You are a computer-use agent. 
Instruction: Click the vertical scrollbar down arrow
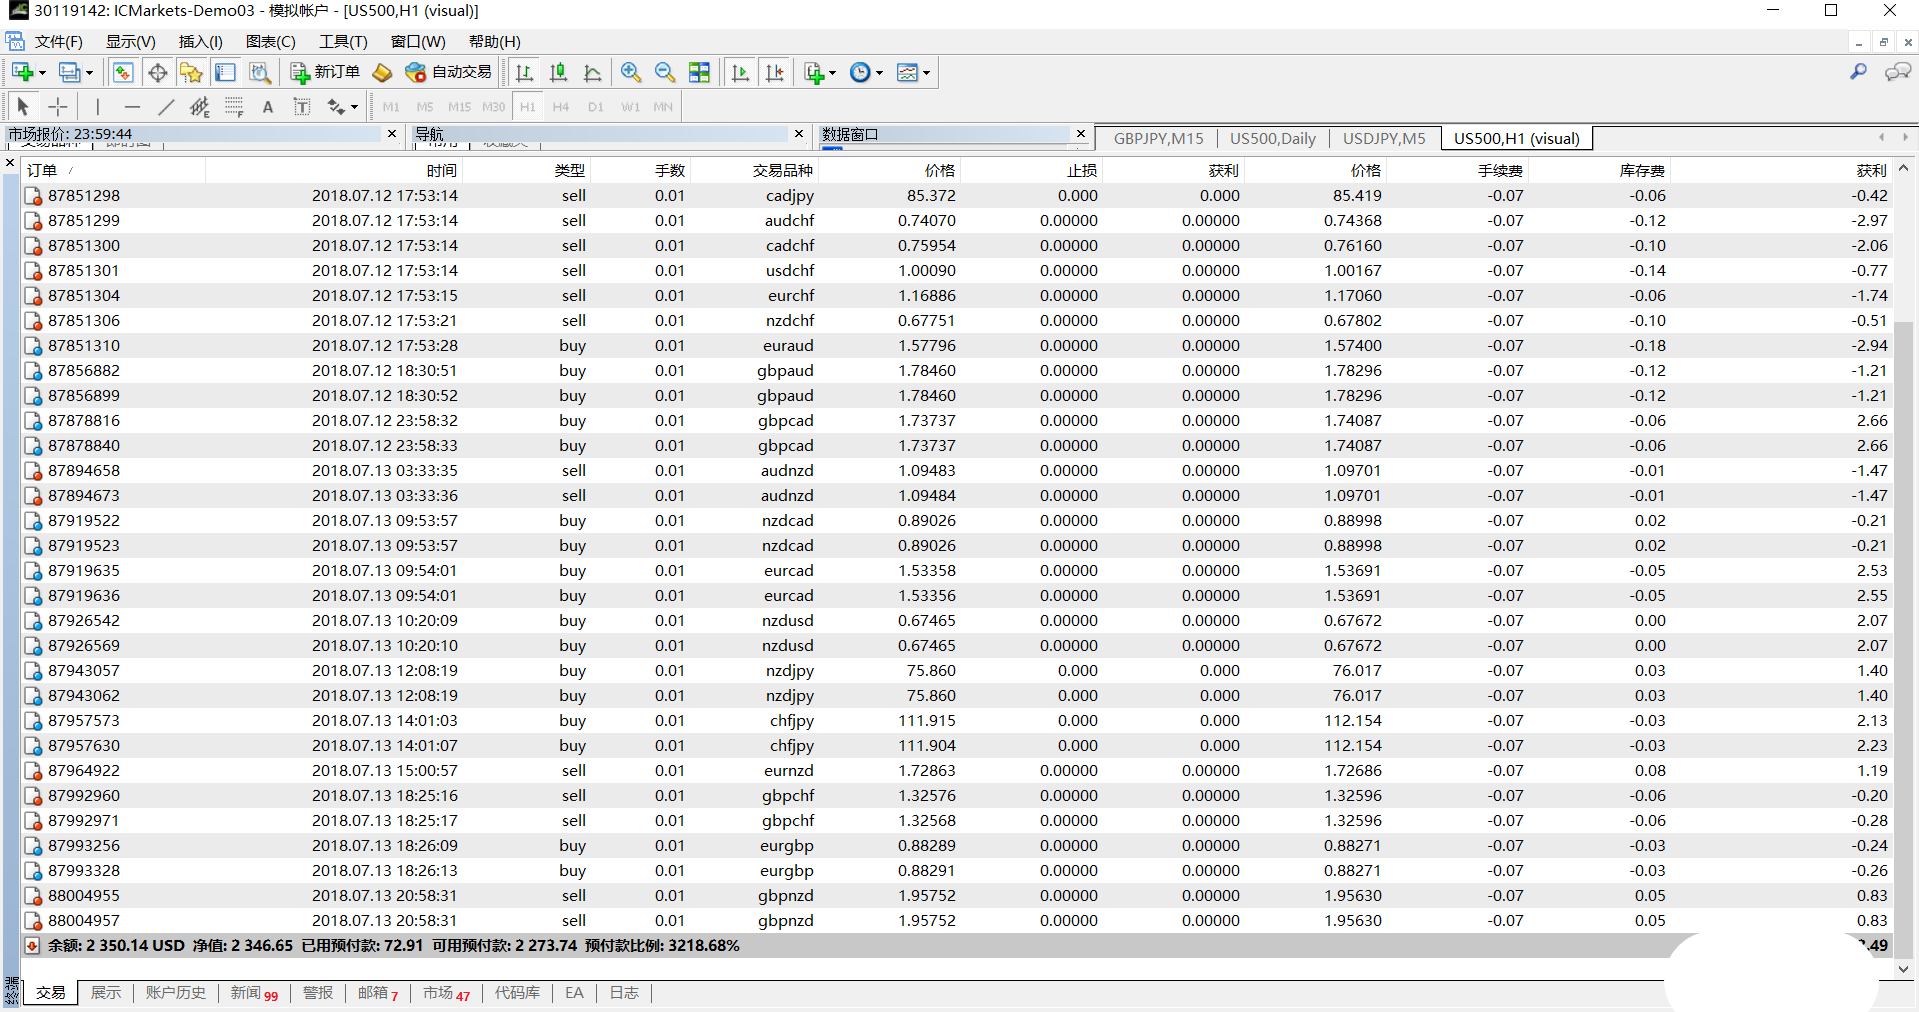(x=1903, y=968)
